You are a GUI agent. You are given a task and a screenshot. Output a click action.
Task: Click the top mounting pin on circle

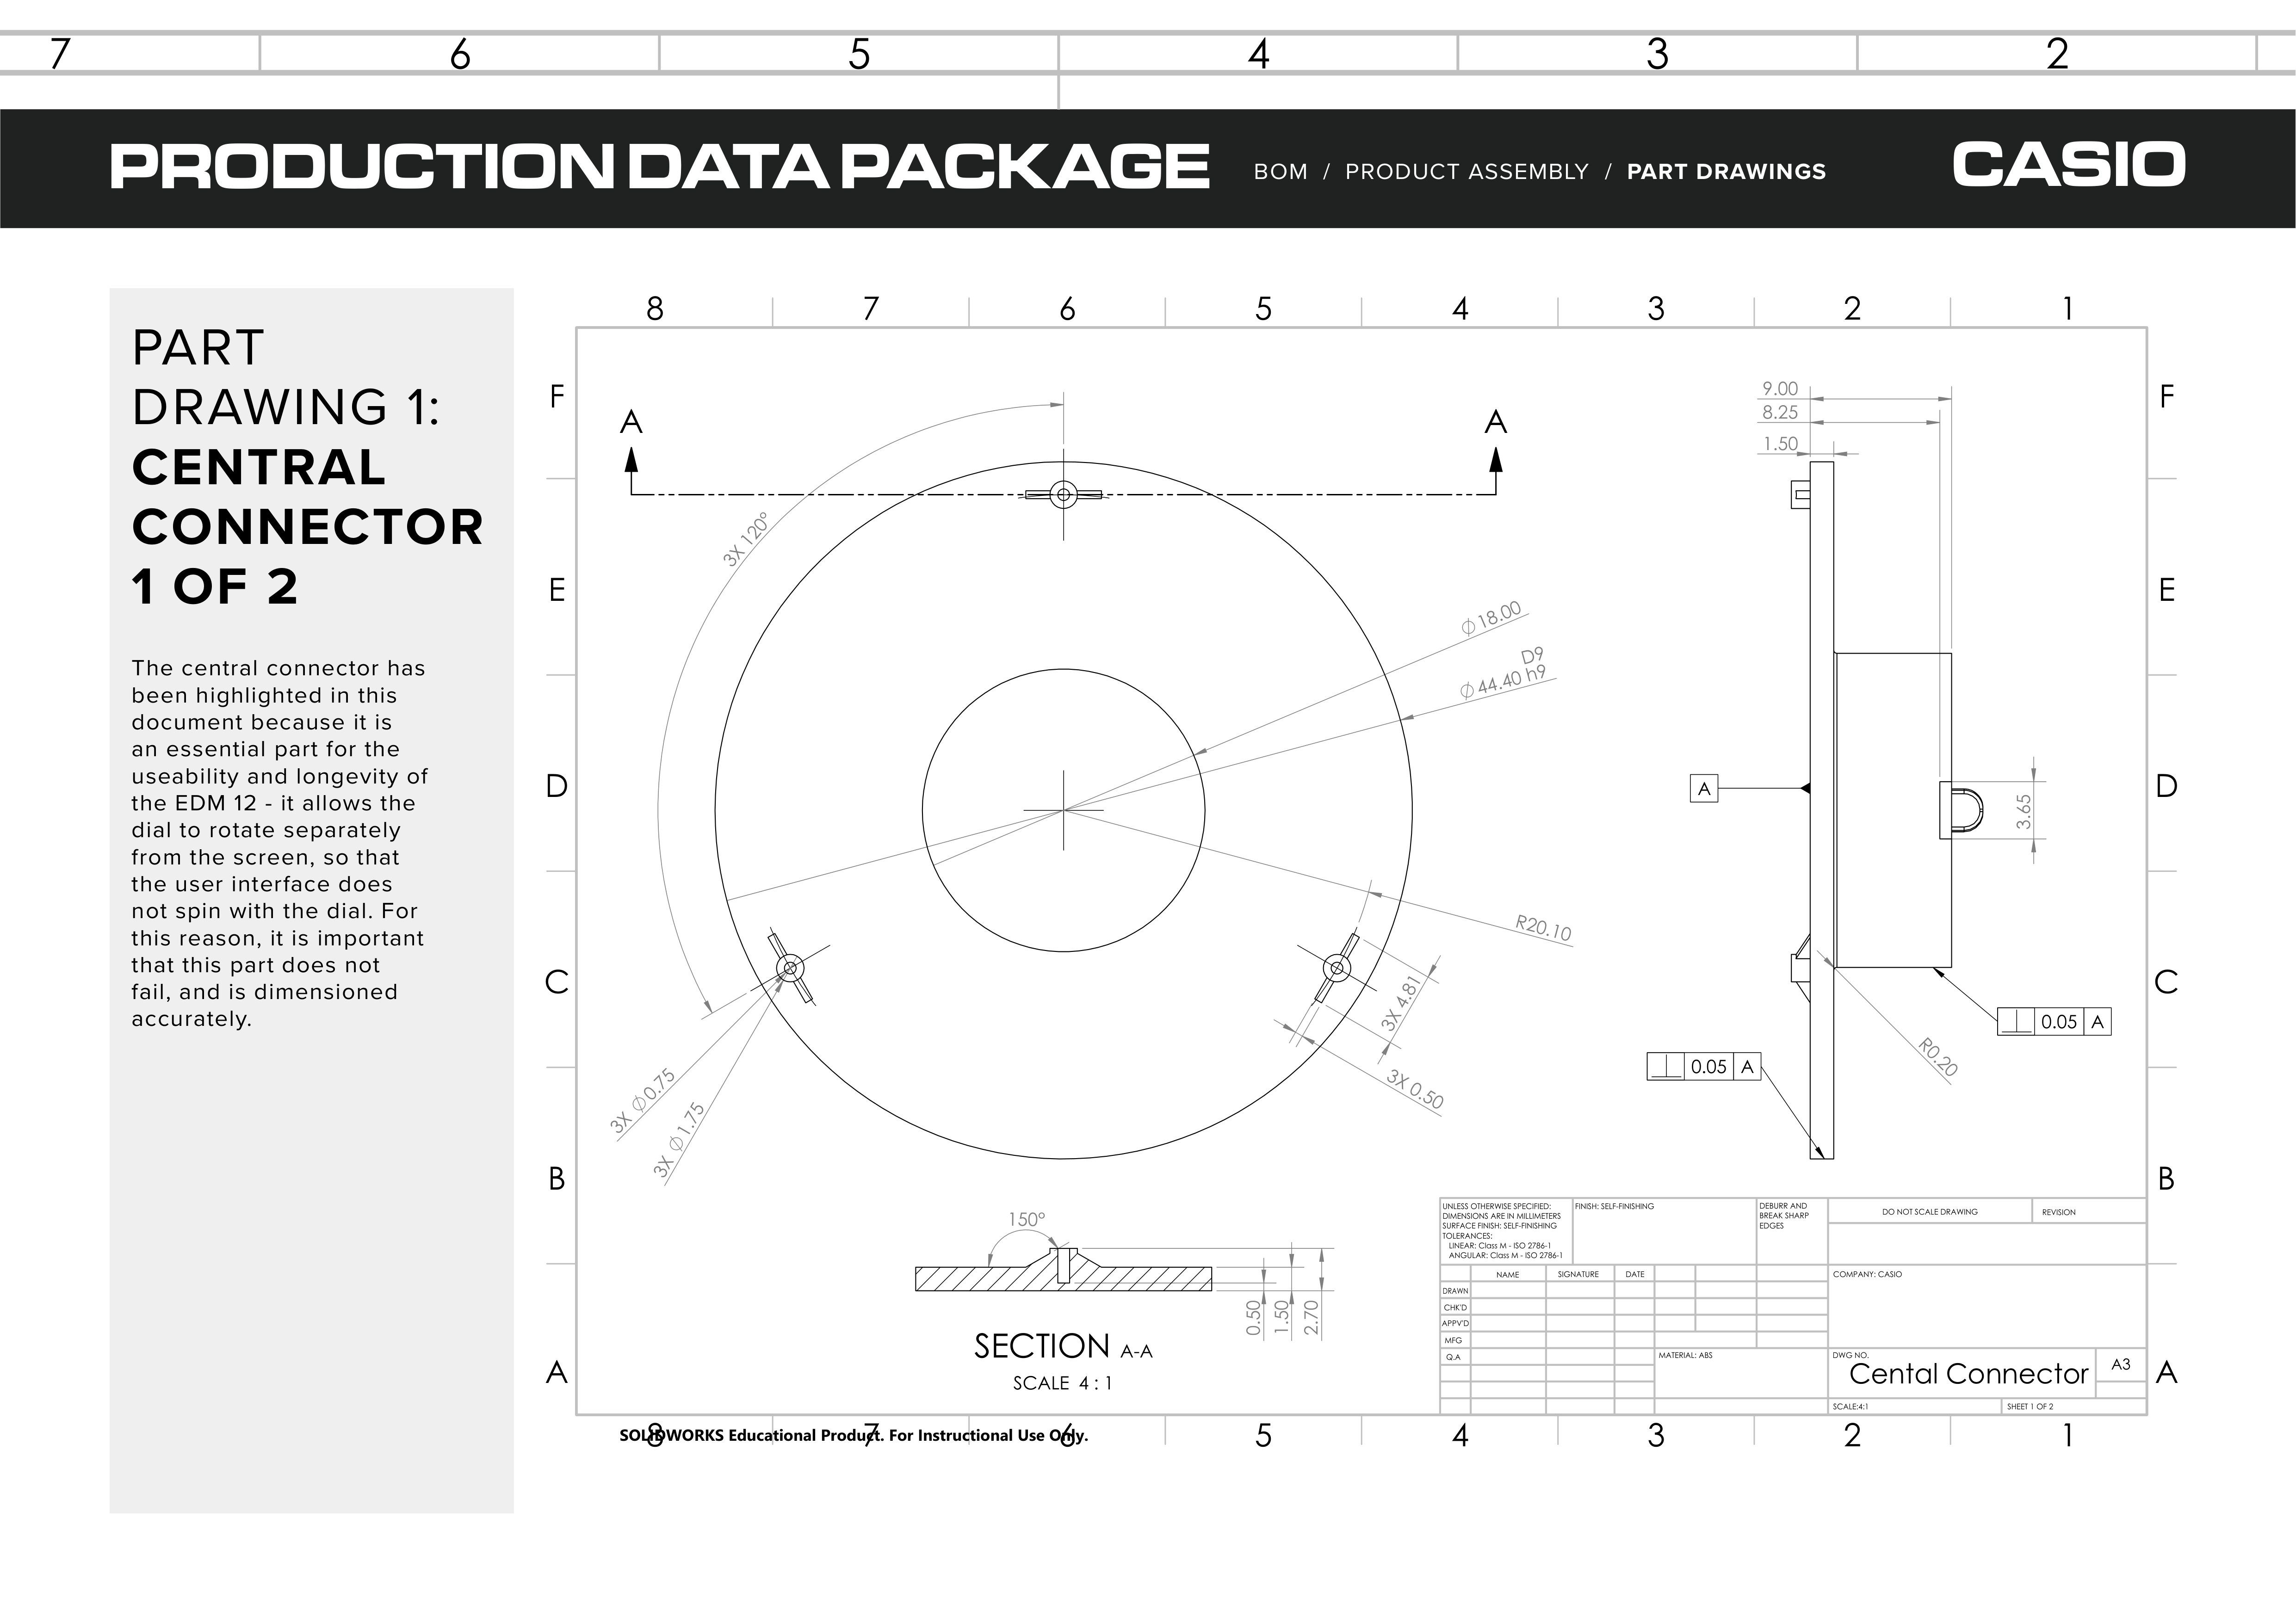pyautogui.click(x=1063, y=494)
